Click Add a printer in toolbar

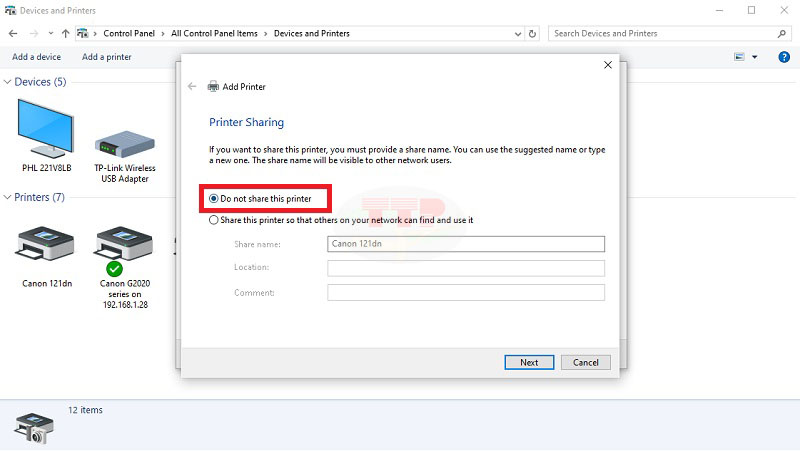coord(107,57)
